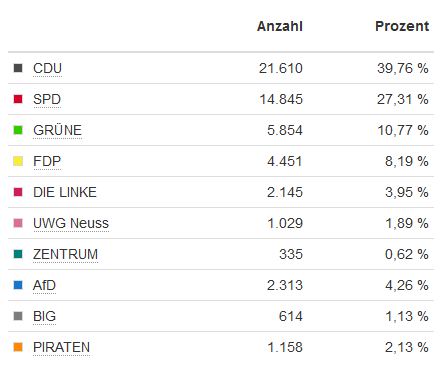Click the teal ZENTRUM color square
The width and height of the screenshot is (441, 370).
pos(18,254)
